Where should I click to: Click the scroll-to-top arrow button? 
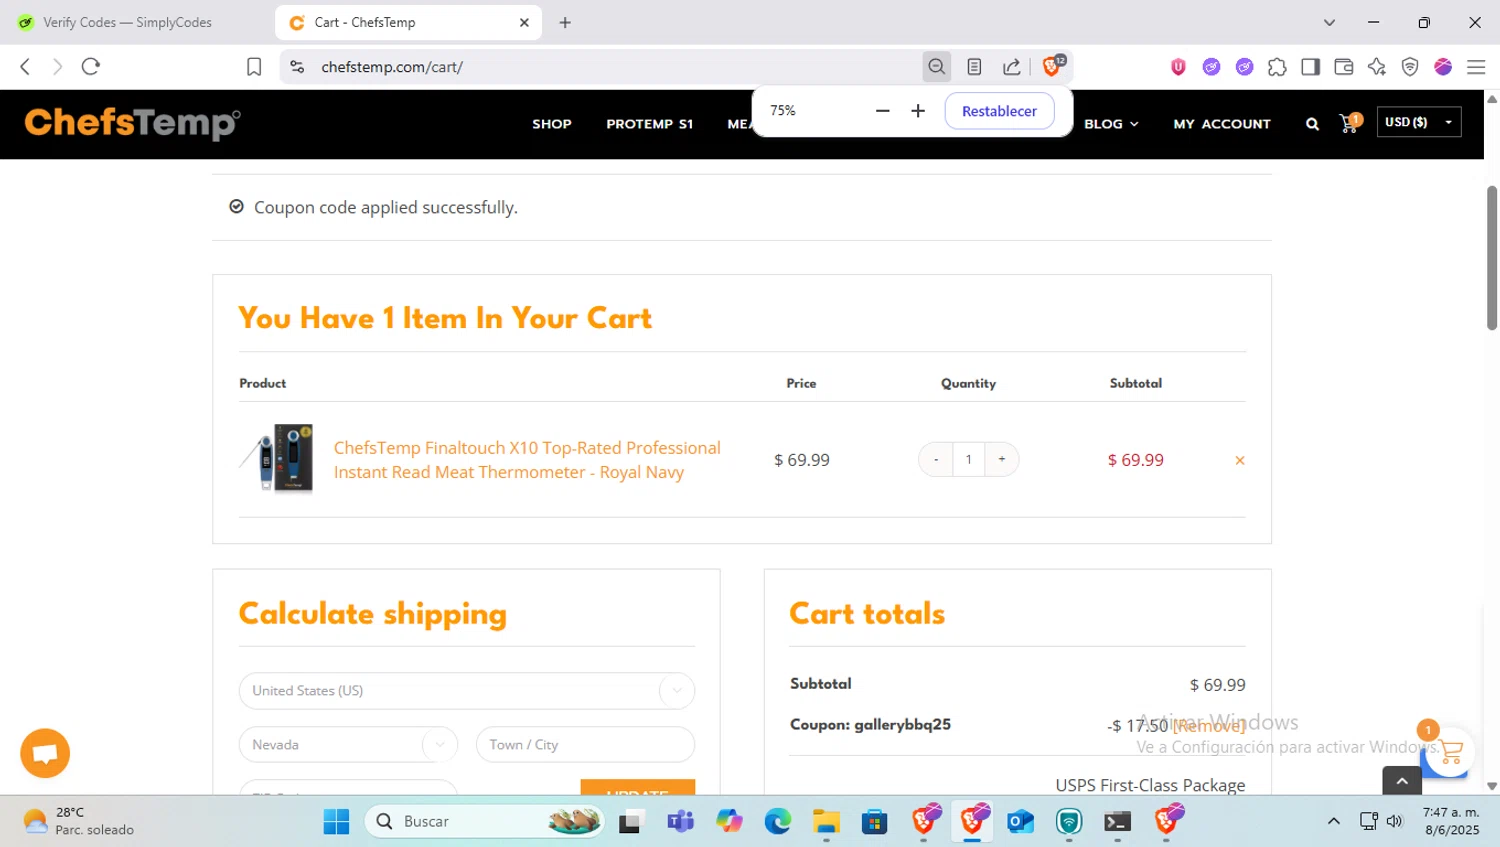click(x=1402, y=781)
